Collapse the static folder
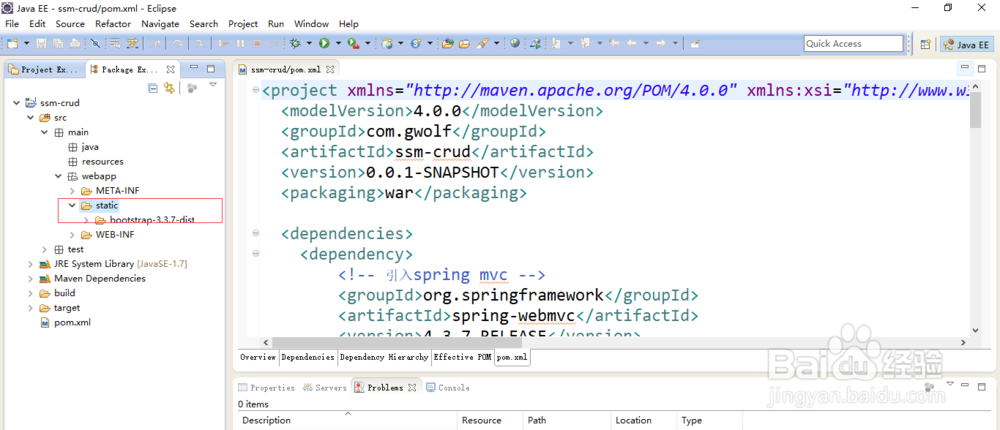 [x=72, y=205]
